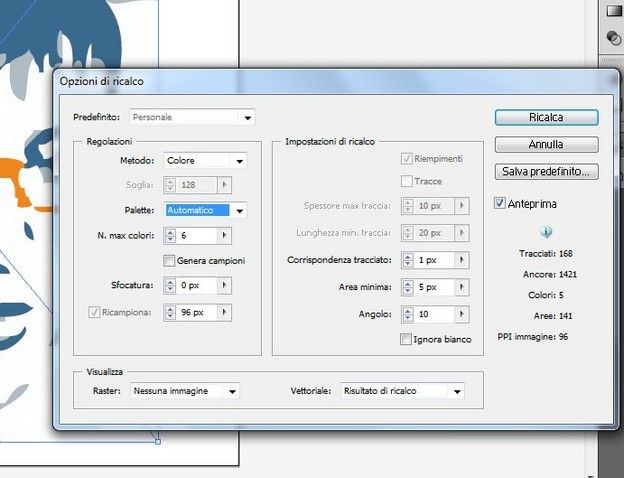Open the Raster view dropdown

click(x=232, y=391)
